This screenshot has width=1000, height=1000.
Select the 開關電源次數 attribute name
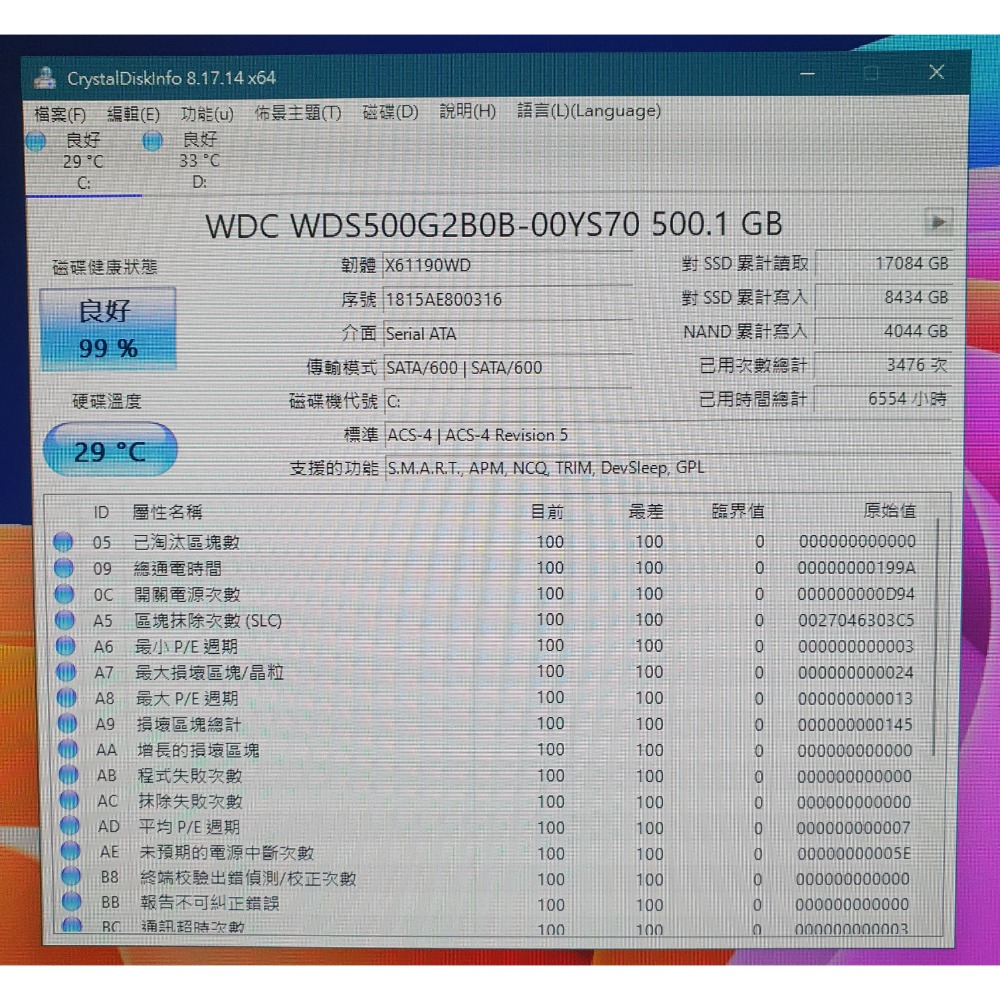click(x=188, y=594)
